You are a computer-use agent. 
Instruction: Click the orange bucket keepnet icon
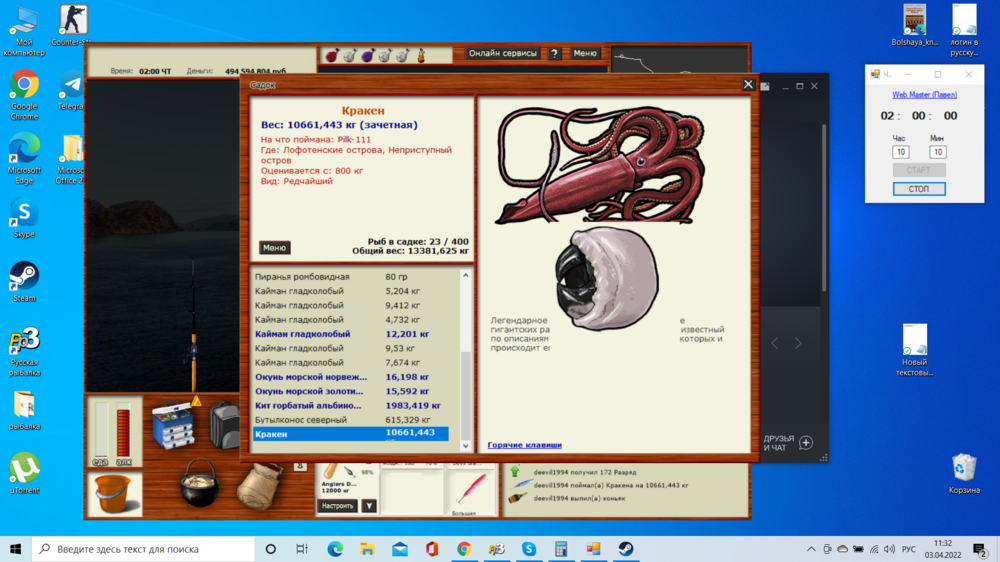pyautogui.click(x=114, y=494)
